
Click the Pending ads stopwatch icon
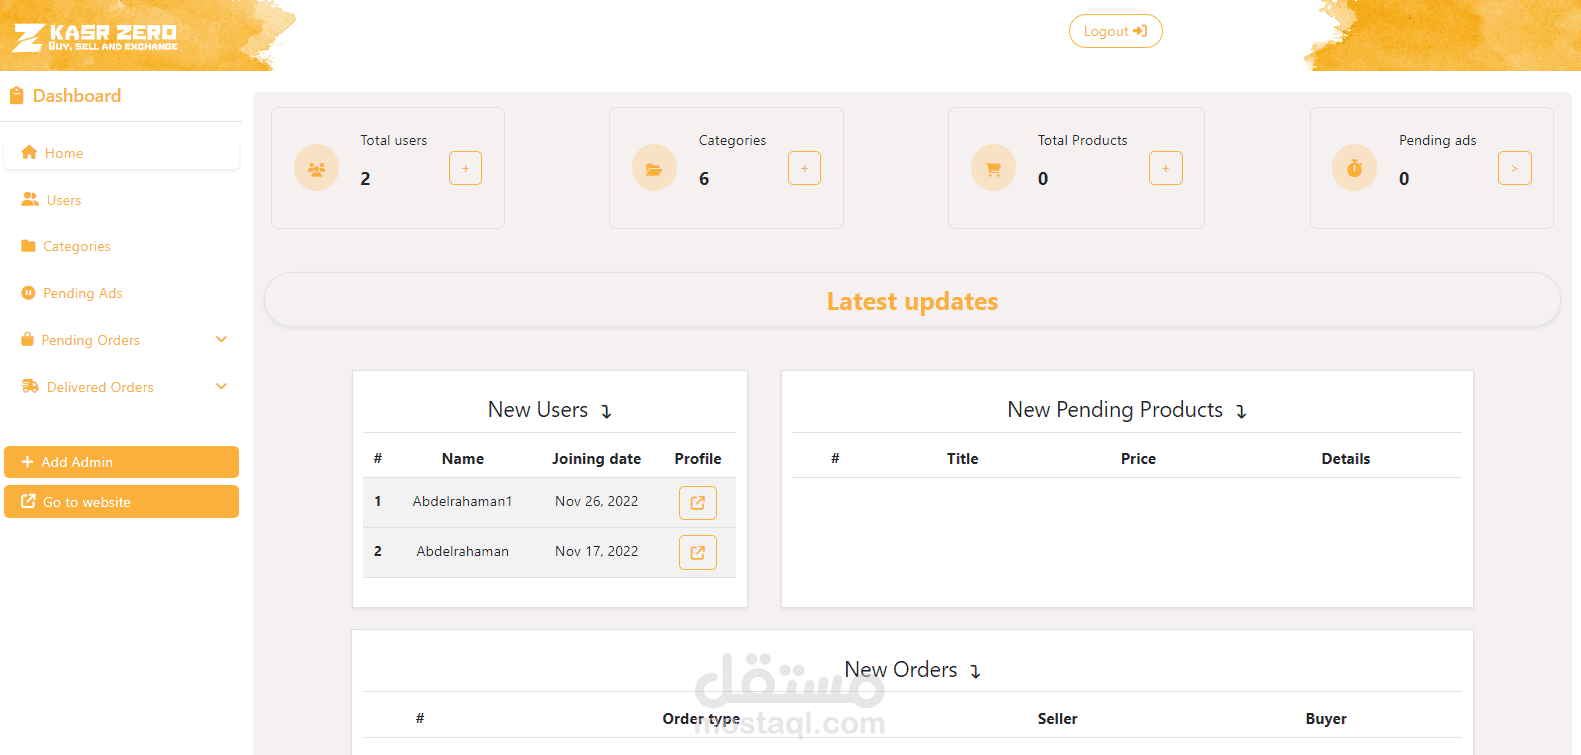1354,169
